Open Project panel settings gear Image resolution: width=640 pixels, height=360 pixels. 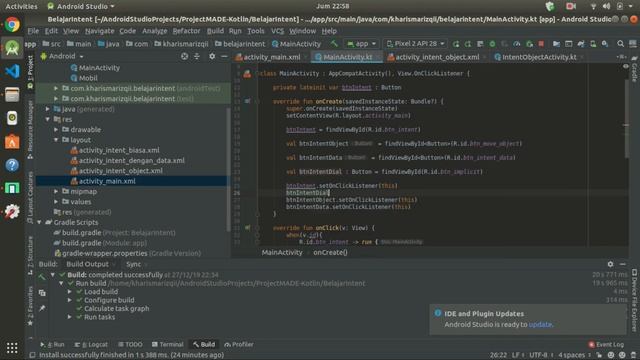point(212,56)
